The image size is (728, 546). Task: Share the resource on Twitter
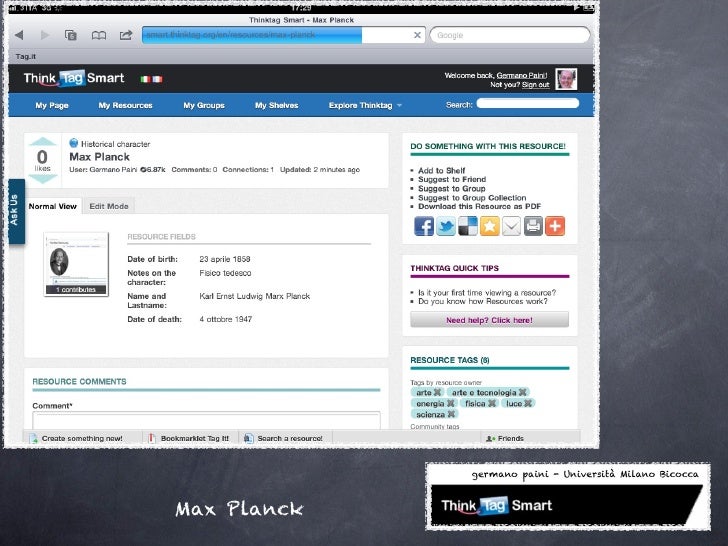click(x=446, y=227)
